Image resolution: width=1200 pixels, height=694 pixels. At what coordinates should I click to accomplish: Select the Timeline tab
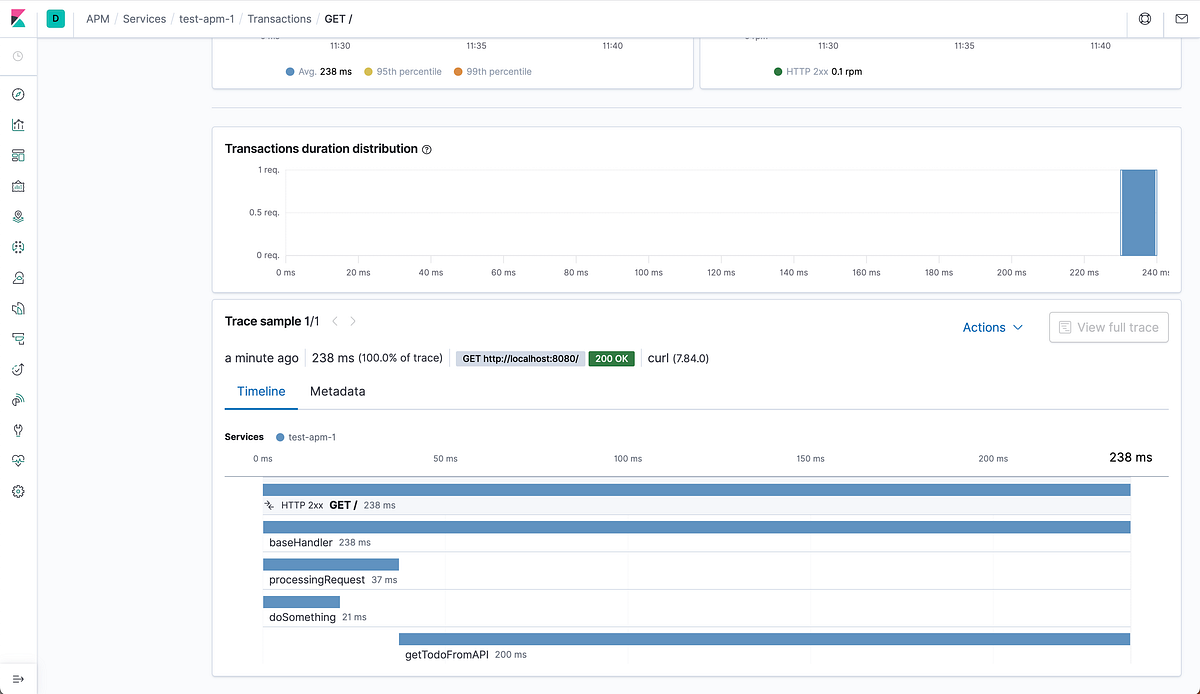click(x=260, y=391)
